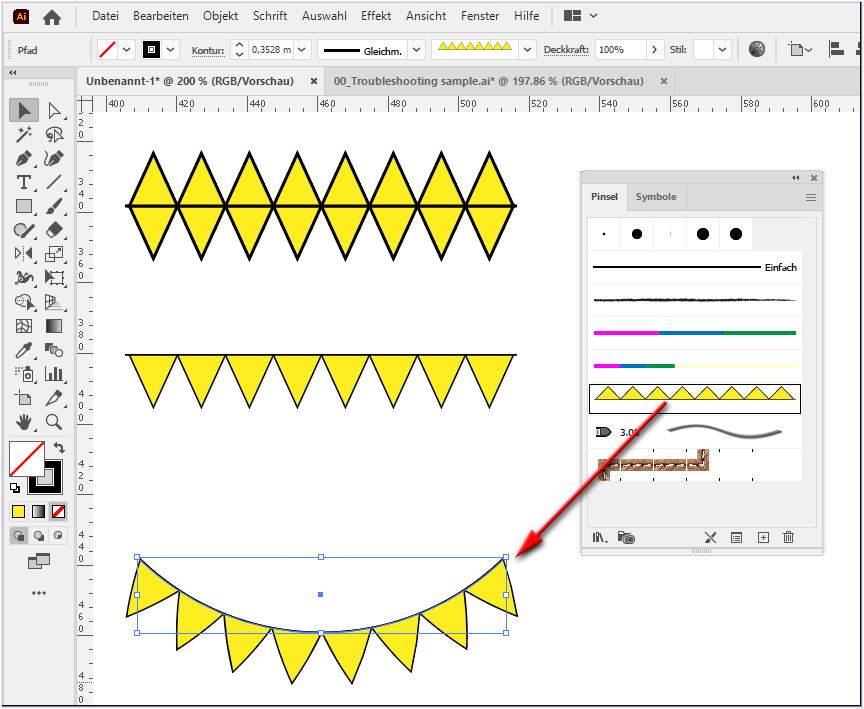Delete the selected brush with the trash icon

[x=788, y=537]
